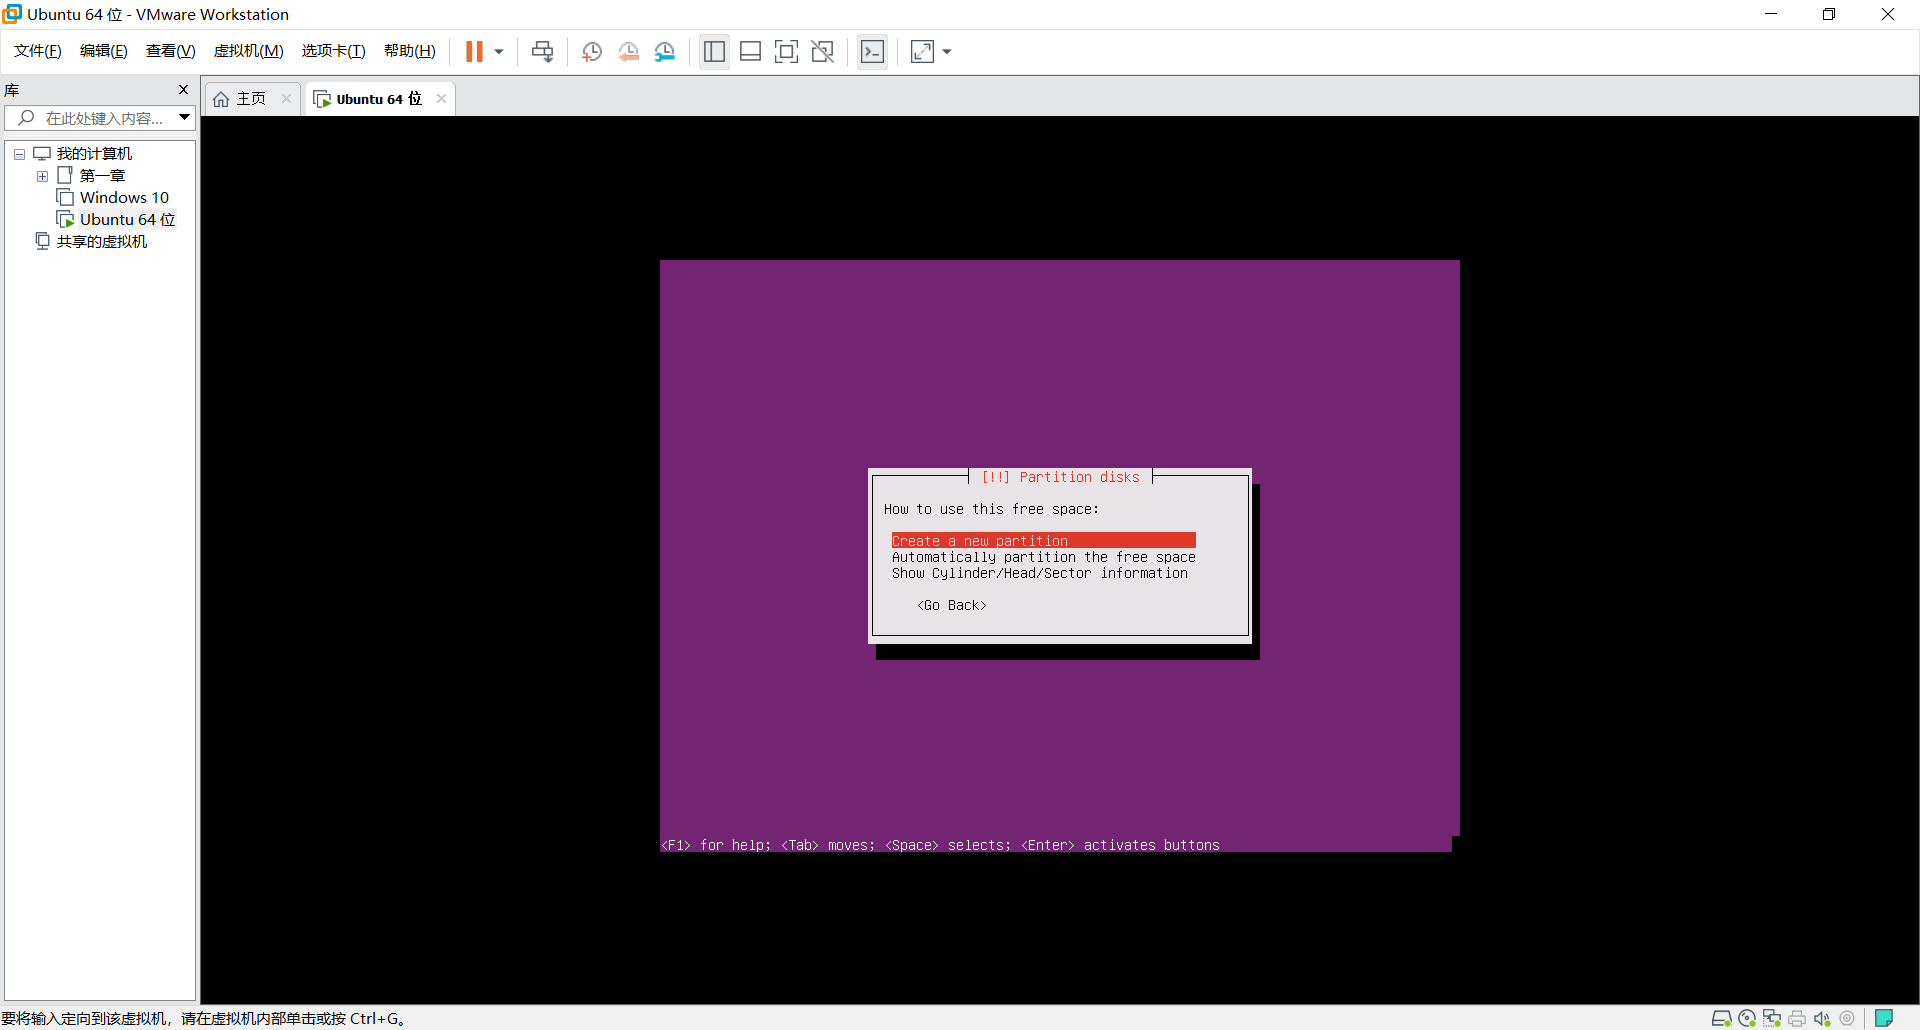
Task: Click the Ctrl+G status bar message
Action: [x=203, y=1018]
